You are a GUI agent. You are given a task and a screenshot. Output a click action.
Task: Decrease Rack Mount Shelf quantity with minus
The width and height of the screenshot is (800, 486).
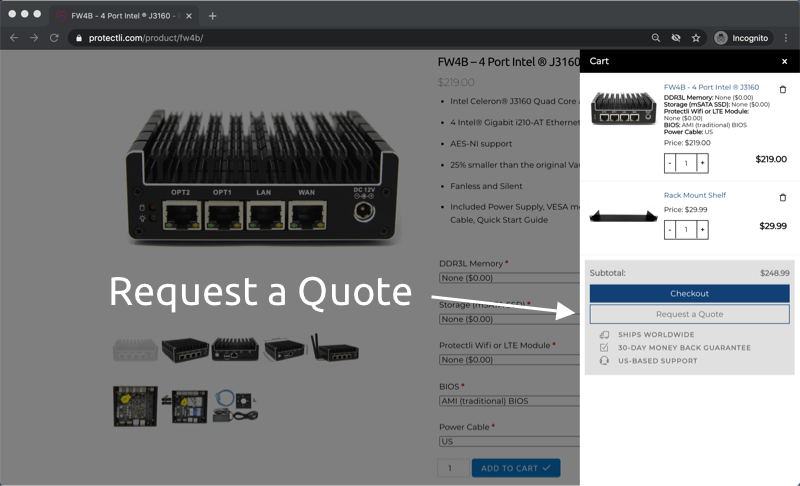[x=670, y=230]
